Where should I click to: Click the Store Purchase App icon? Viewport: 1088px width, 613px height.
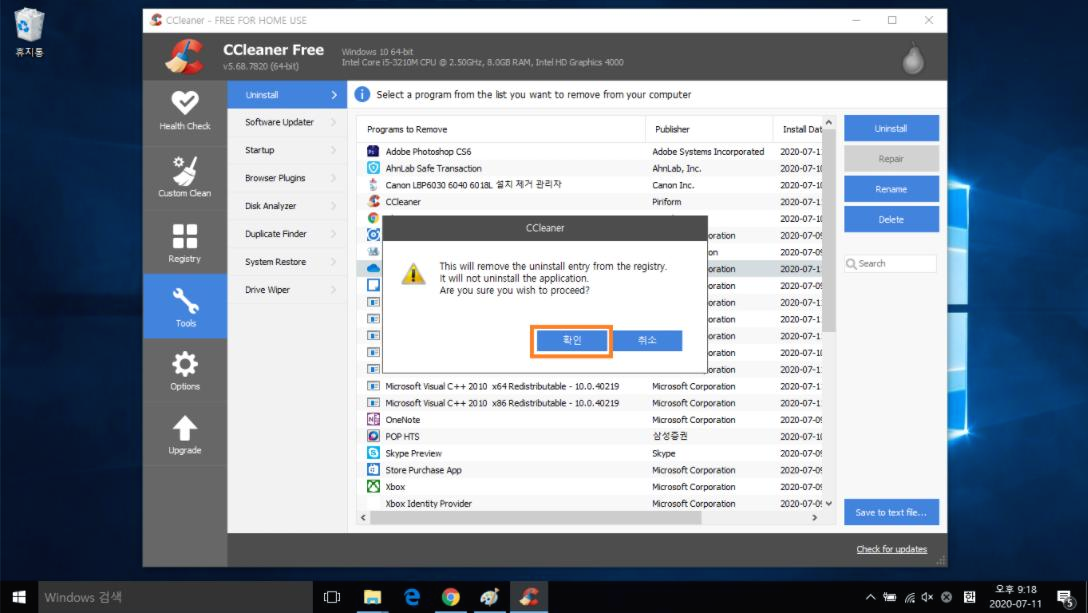[x=373, y=469]
